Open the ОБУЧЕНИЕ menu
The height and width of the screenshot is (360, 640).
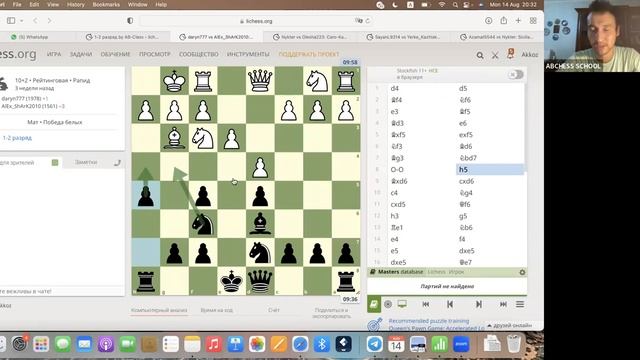[116, 54]
